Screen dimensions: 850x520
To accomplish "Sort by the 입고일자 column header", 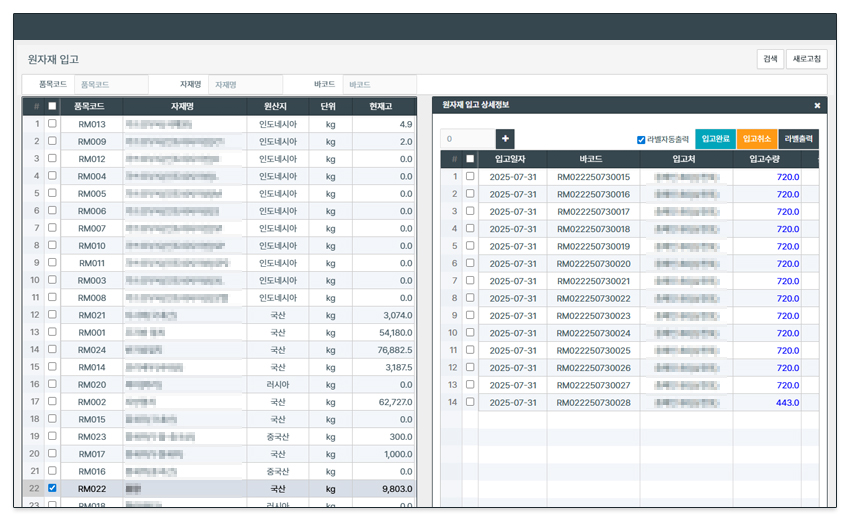I will (513, 159).
